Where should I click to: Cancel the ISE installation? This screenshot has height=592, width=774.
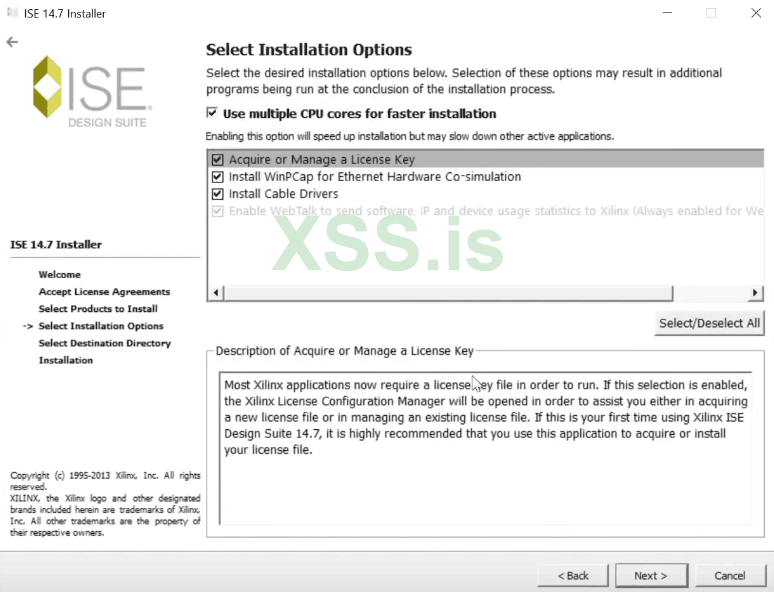730,576
